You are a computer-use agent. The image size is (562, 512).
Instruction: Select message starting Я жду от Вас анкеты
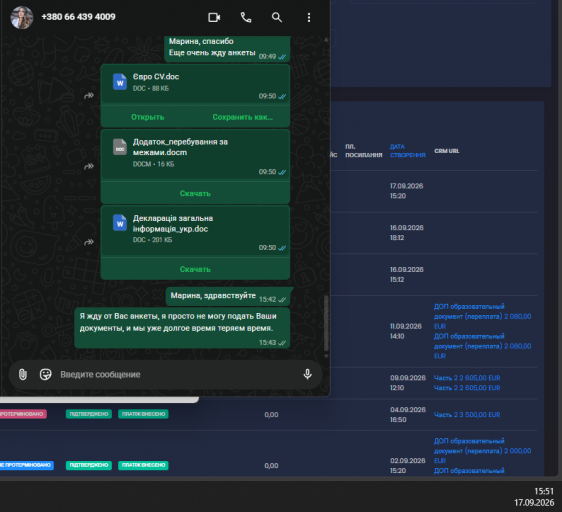click(x=182, y=328)
